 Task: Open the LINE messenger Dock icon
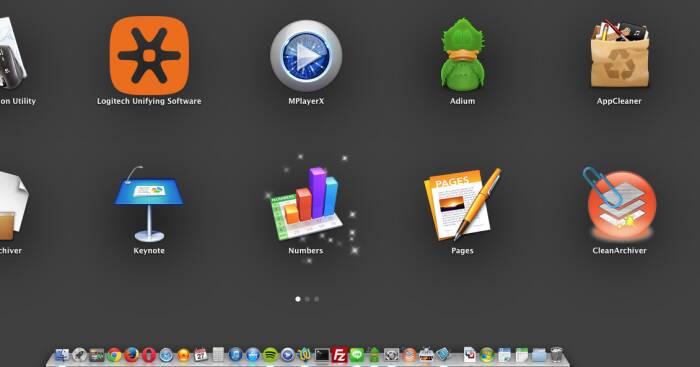pos(357,355)
